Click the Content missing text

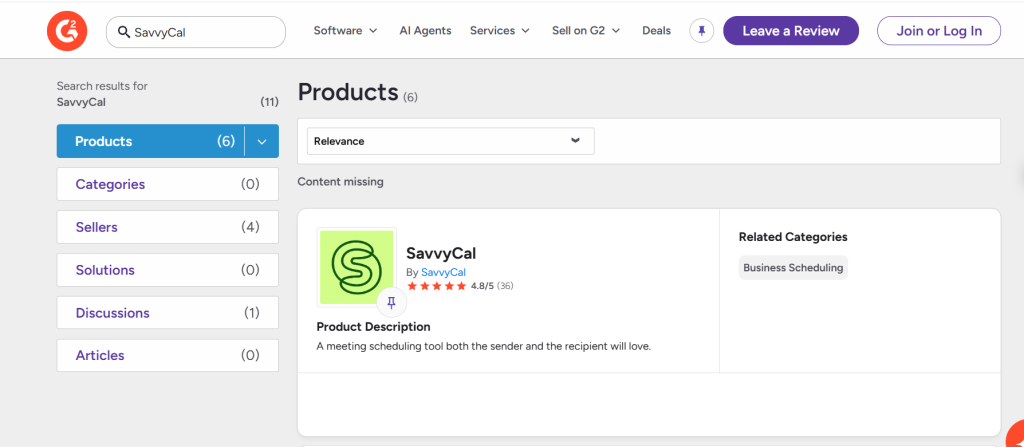(x=340, y=182)
